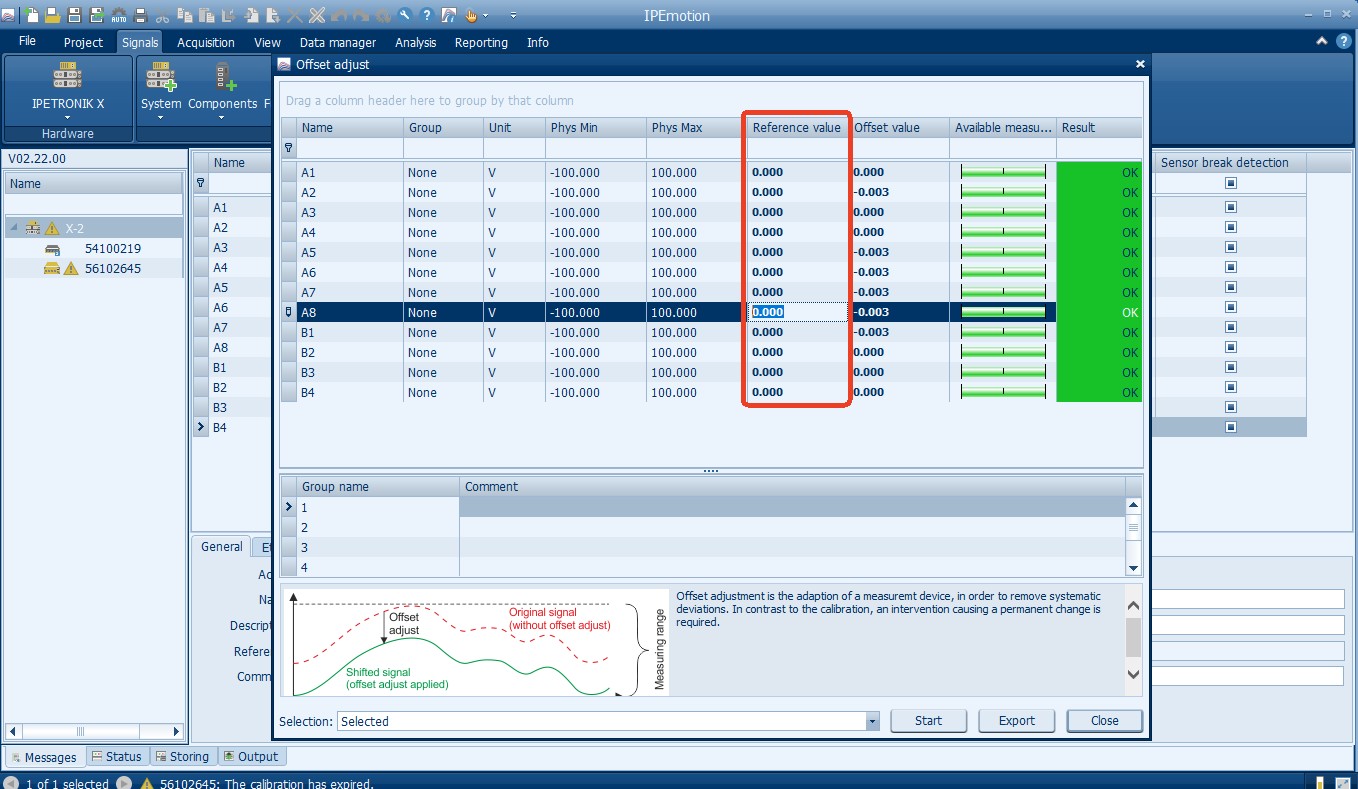Click the AUTO gear icon in top toolbar

click(118, 15)
